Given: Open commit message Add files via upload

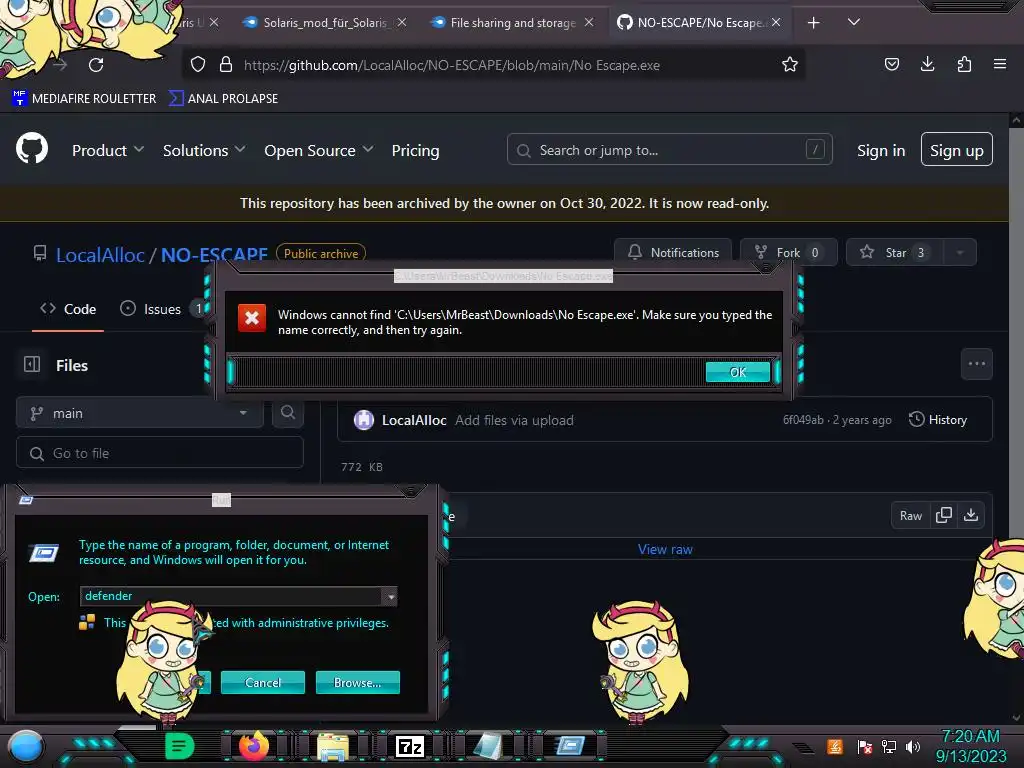Looking at the screenshot, I should 514,420.
